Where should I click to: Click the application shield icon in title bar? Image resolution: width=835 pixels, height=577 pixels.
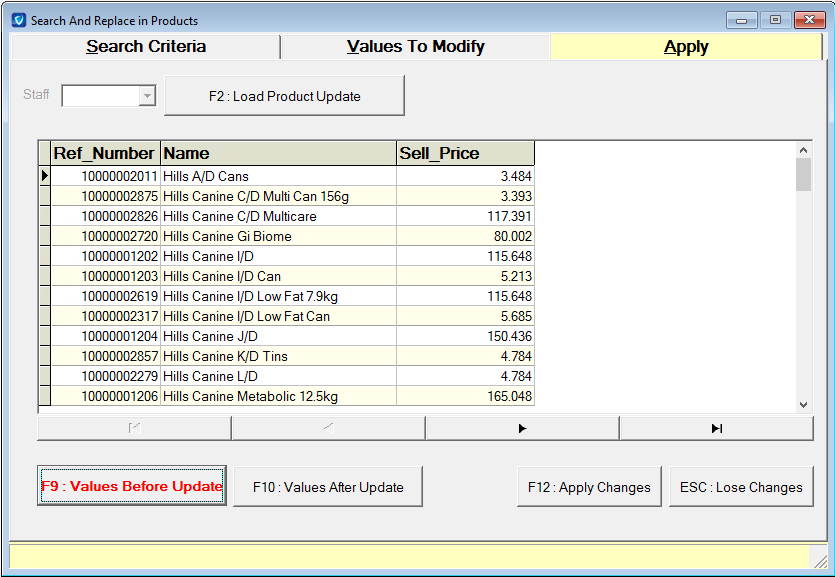pos(19,21)
